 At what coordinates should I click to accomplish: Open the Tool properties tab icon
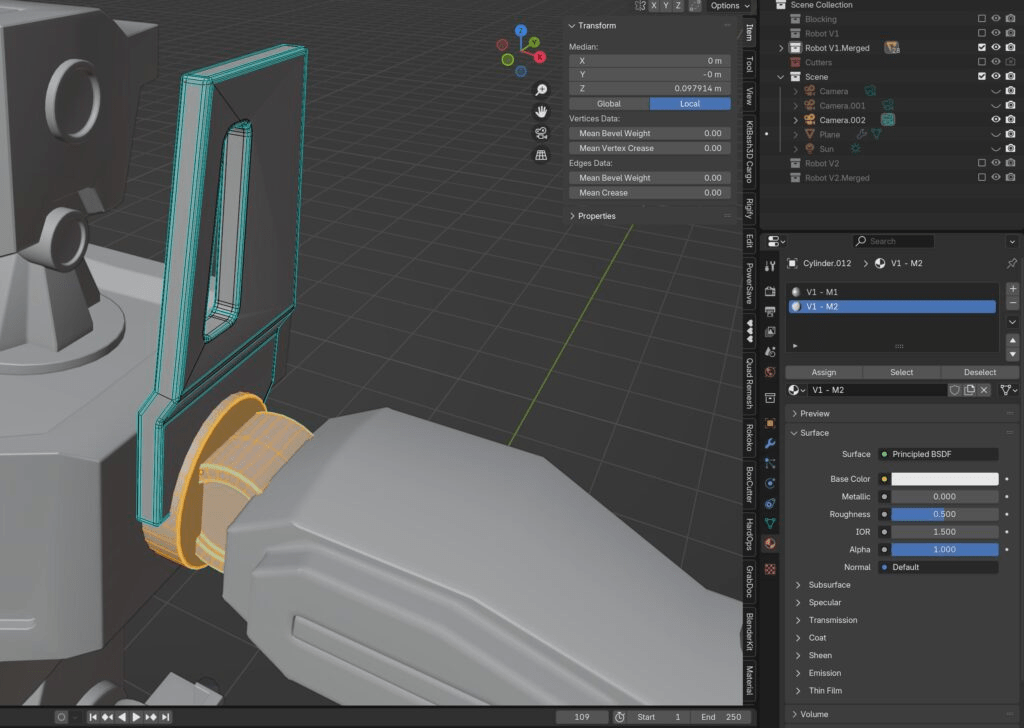(770, 265)
